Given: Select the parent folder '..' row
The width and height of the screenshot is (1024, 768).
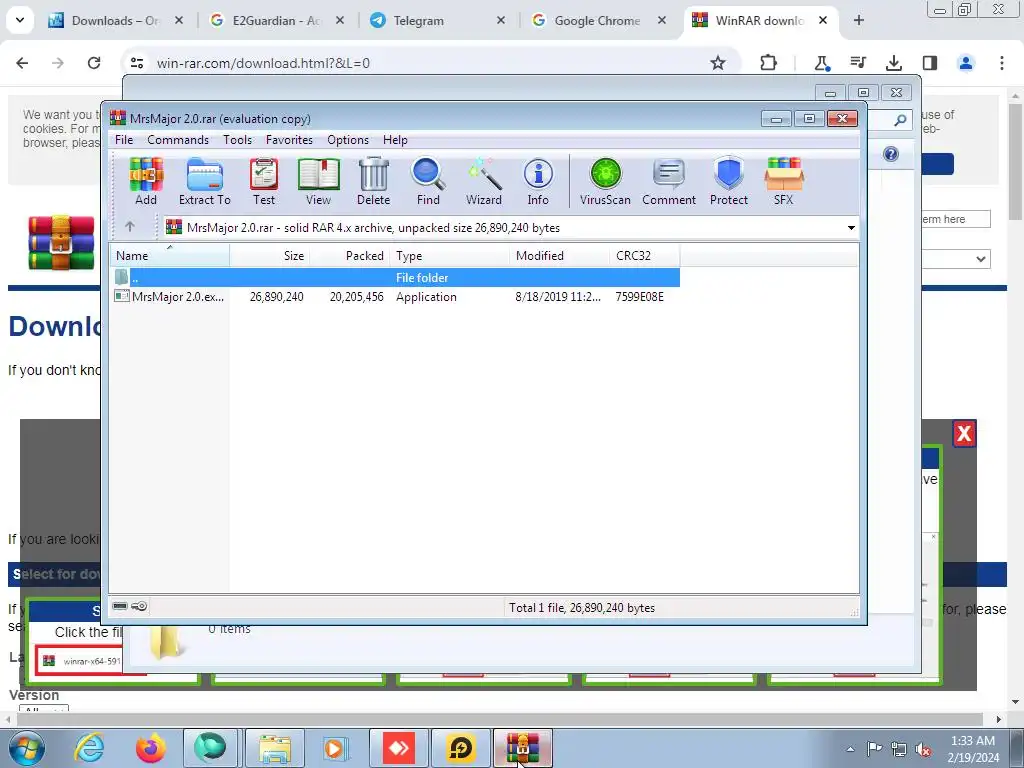Looking at the screenshot, I should (394, 278).
